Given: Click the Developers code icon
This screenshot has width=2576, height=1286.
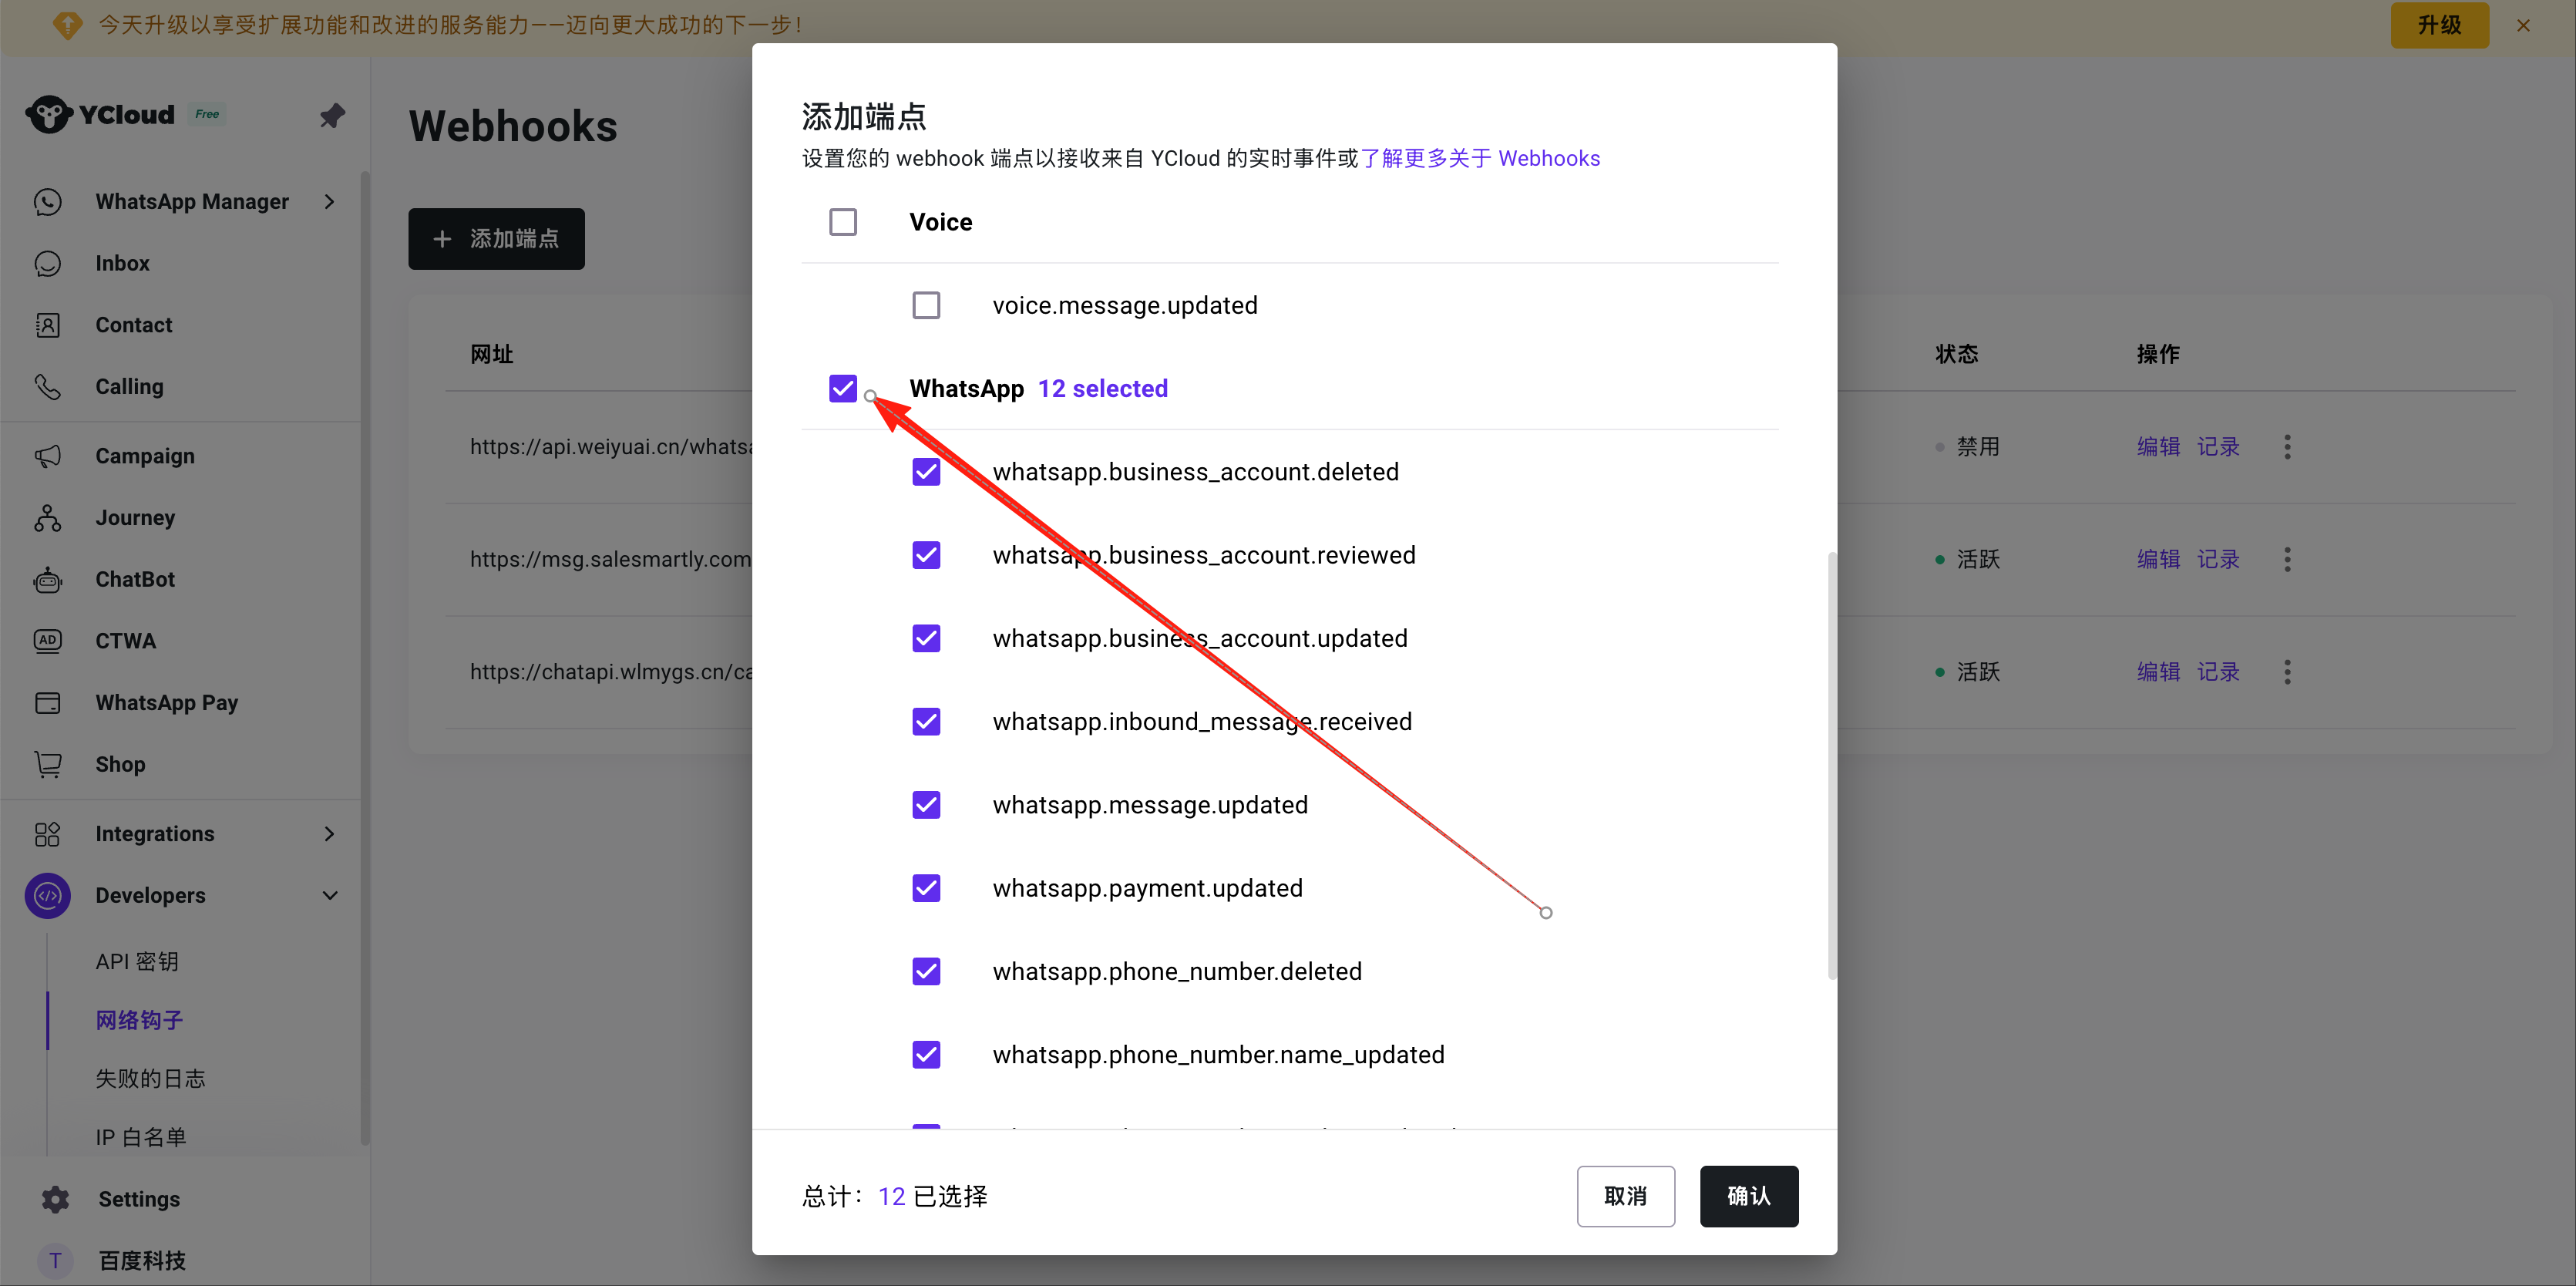Looking at the screenshot, I should pyautogui.click(x=48, y=896).
